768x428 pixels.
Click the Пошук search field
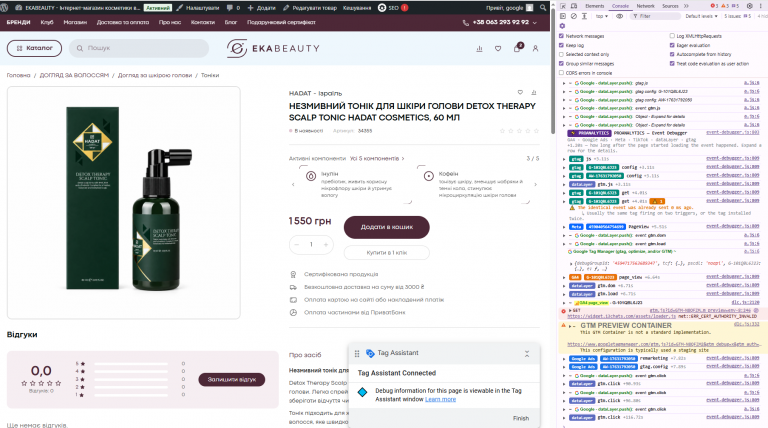[x=139, y=48]
